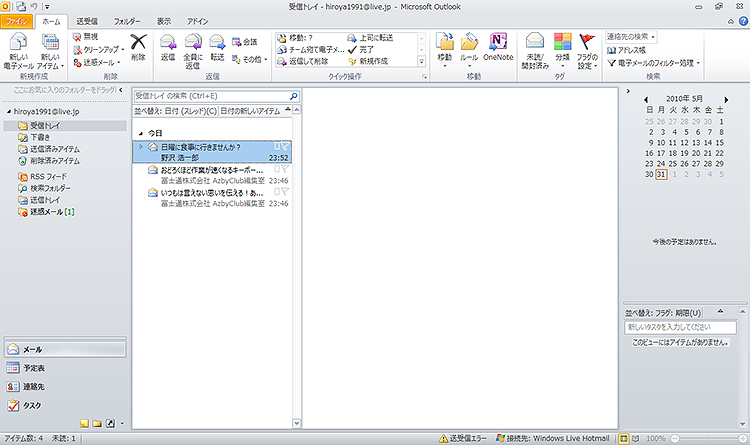Switch to the アドイン tab

point(198,22)
